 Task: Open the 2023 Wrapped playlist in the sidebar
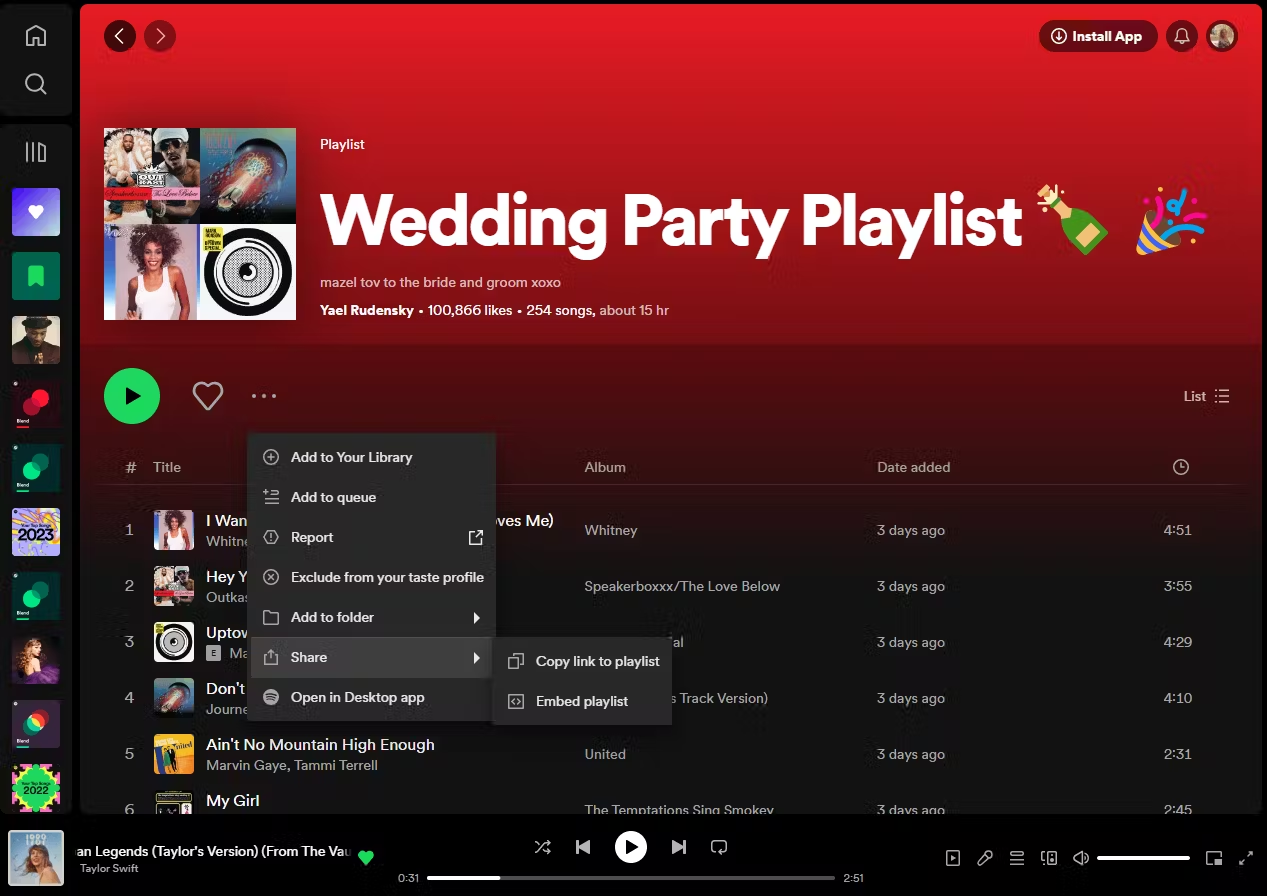36,532
